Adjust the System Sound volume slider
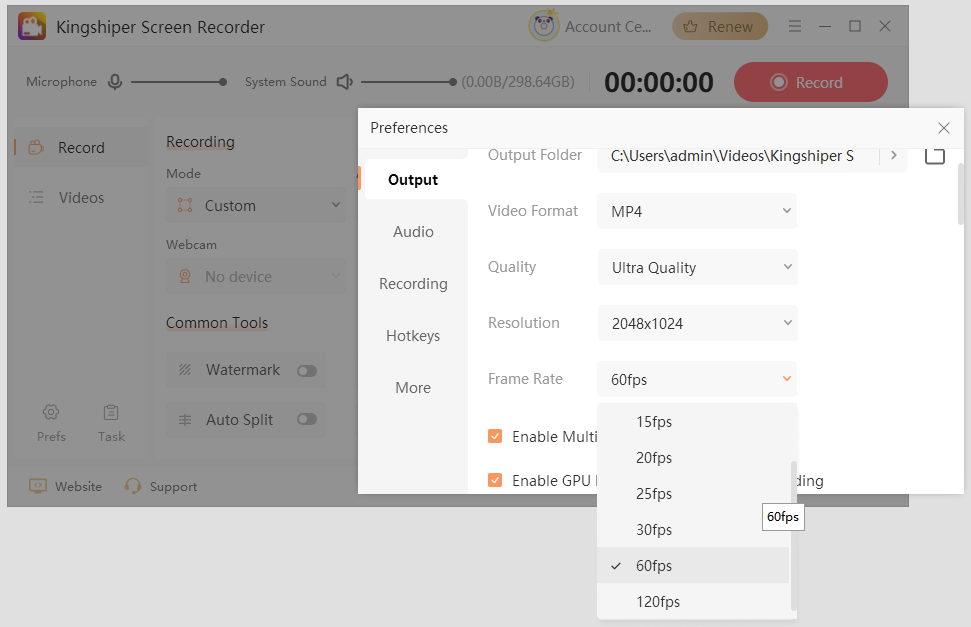The height and width of the screenshot is (627, 971). coord(409,82)
